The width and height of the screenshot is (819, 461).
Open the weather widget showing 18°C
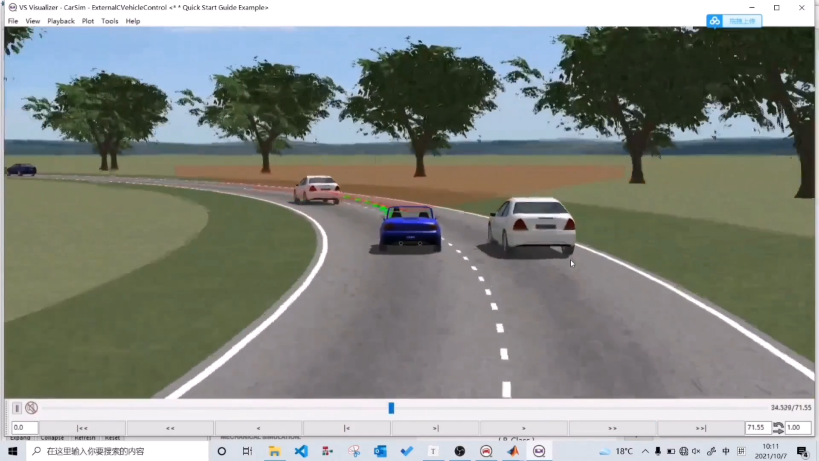616,451
